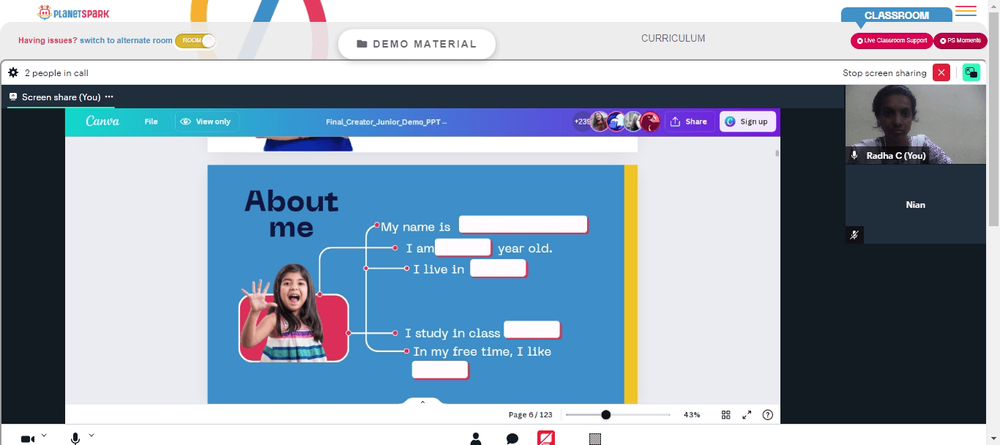Click the 'I live in' blank field

[x=498, y=268]
